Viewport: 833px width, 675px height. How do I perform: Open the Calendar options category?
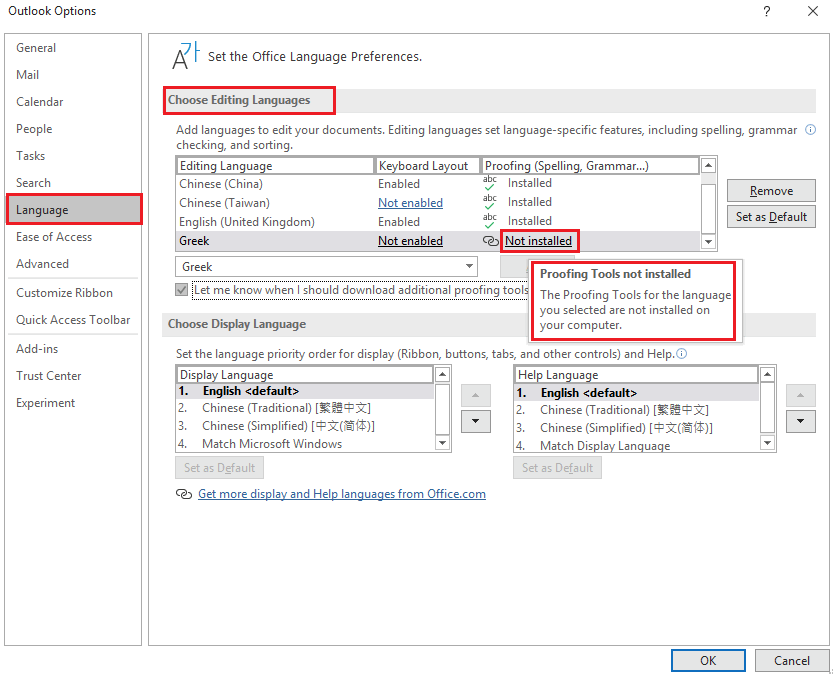(x=39, y=102)
